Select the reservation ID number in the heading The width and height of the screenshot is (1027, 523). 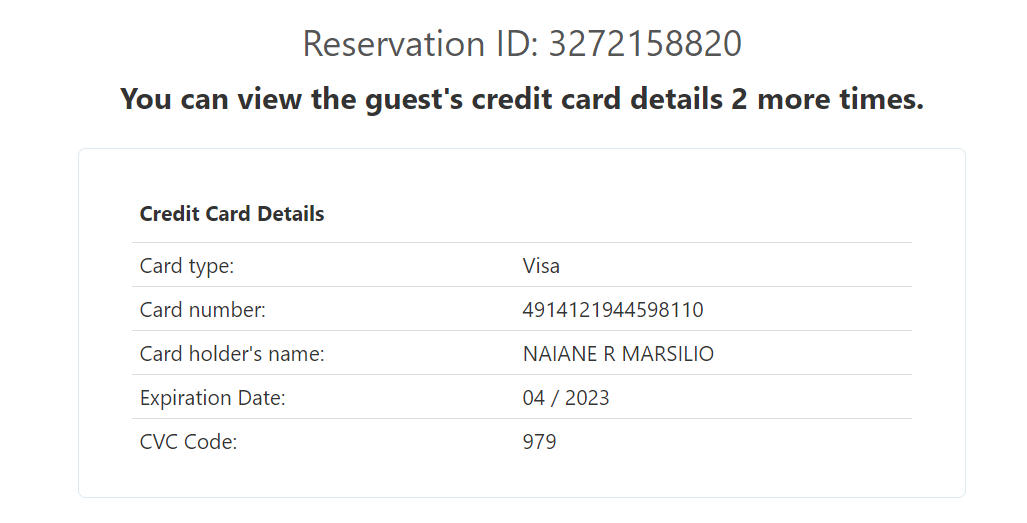tap(645, 44)
